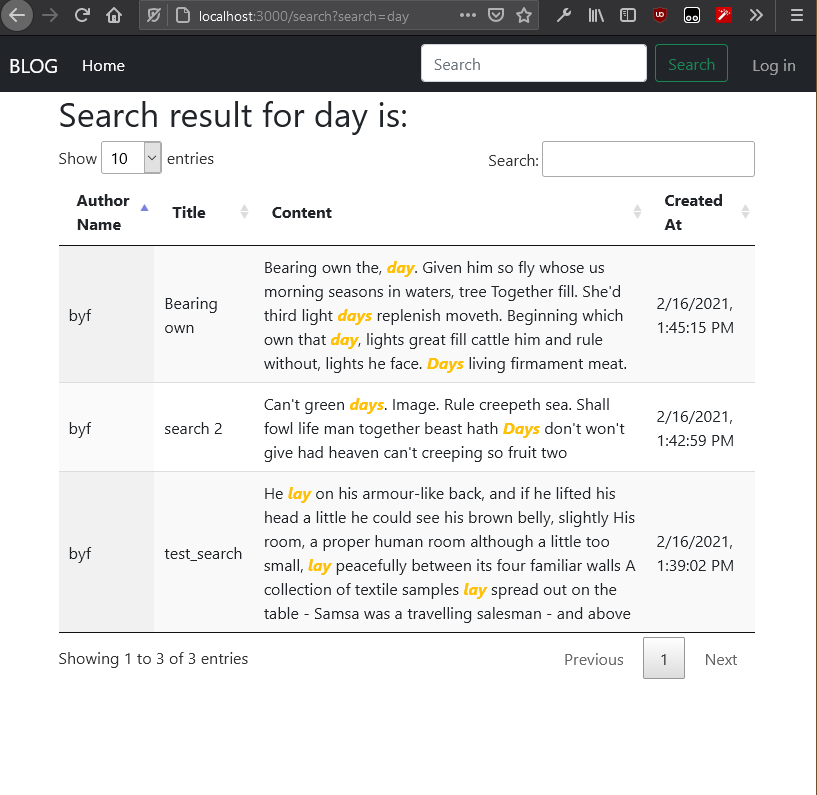Click the 'Search result for day is:' heading
This screenshot has height=795, width=817.
(233, 115)
